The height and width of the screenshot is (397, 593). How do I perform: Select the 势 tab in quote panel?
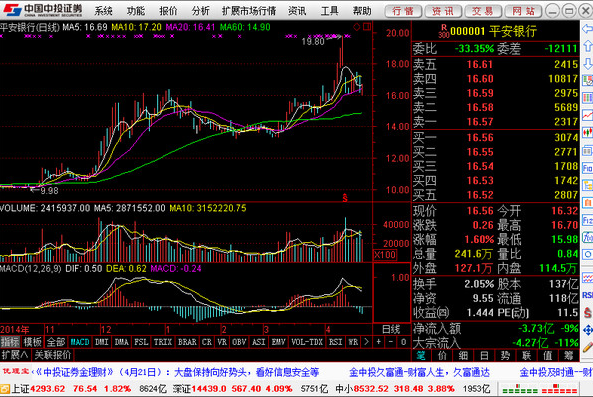pos(505,355)
